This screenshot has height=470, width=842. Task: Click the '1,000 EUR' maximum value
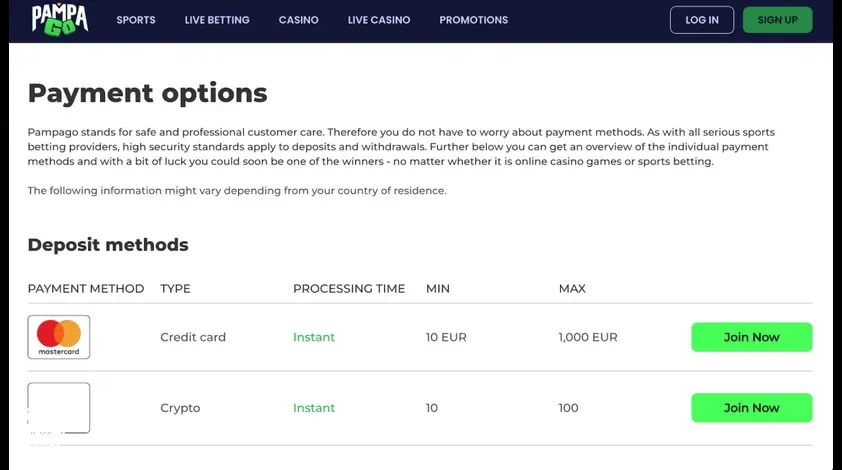pos(588,337)
